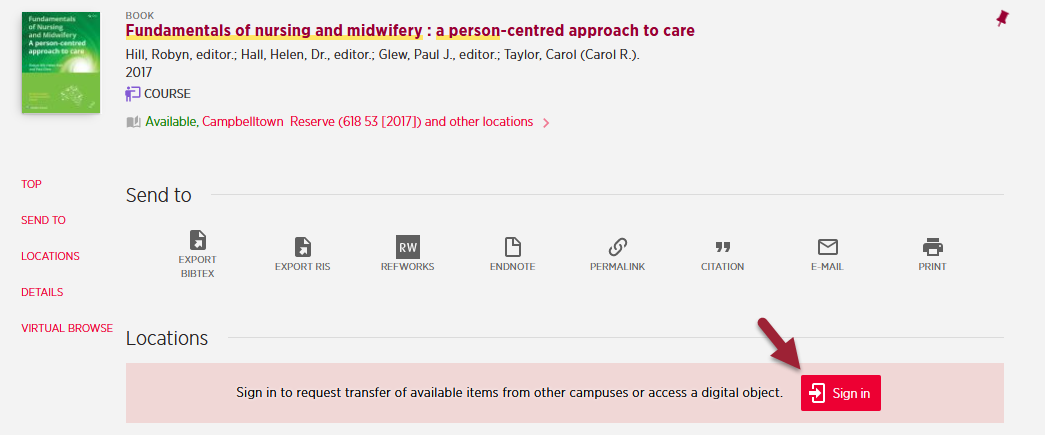Jump to Top section
Screen dimensions: 1045x435
32,184
